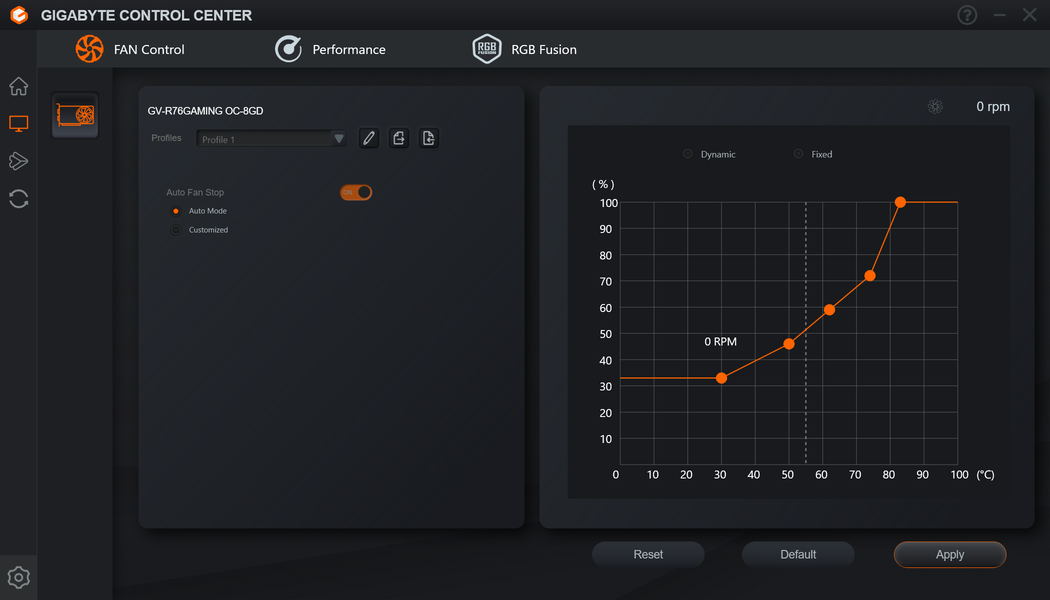Screen dimensions: 1050x600
Task: Toggle the Auto Fan Stop switch
Action: click(356, 192)
